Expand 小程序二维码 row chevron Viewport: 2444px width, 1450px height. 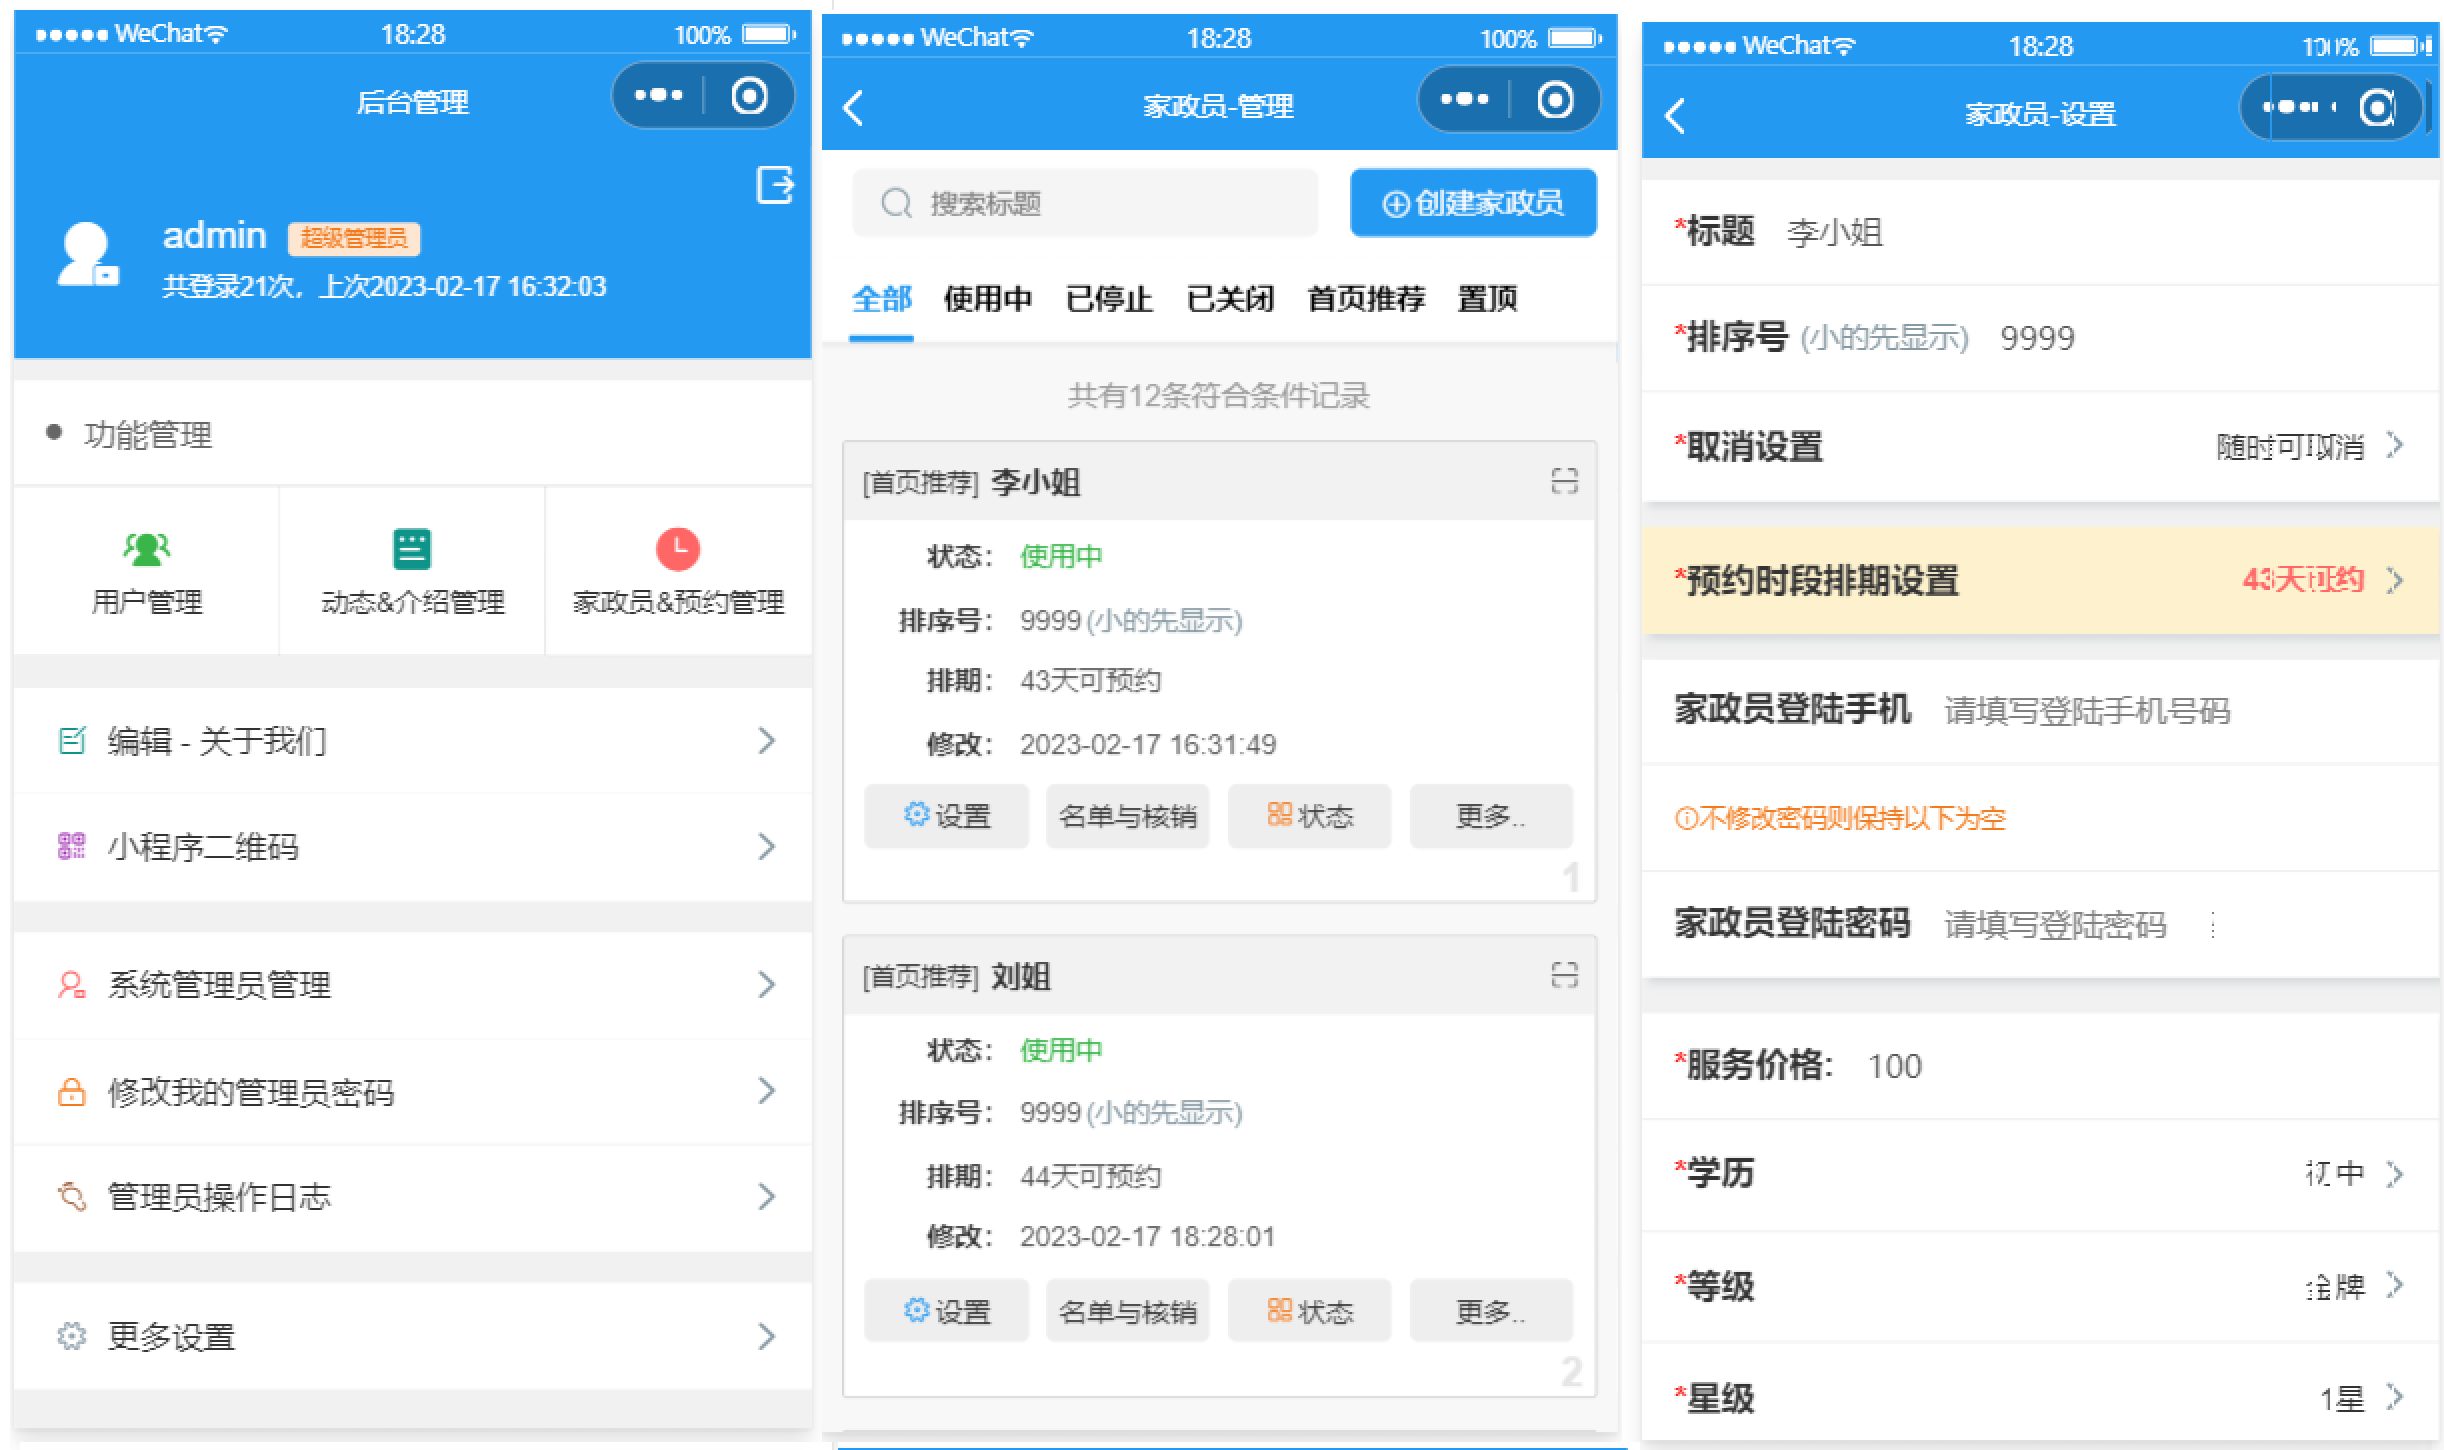tap(766, 846)
